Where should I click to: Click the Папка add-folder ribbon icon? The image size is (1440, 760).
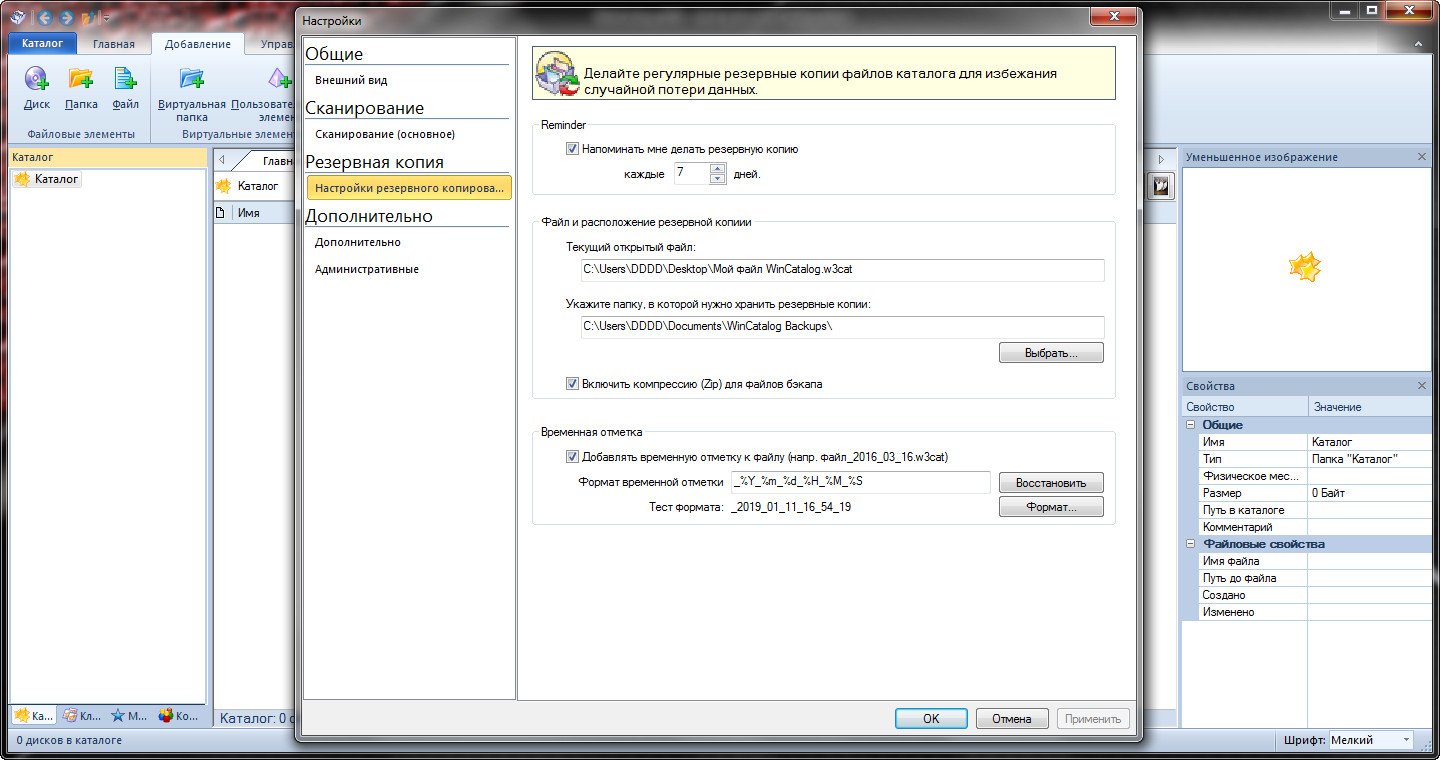81,80
